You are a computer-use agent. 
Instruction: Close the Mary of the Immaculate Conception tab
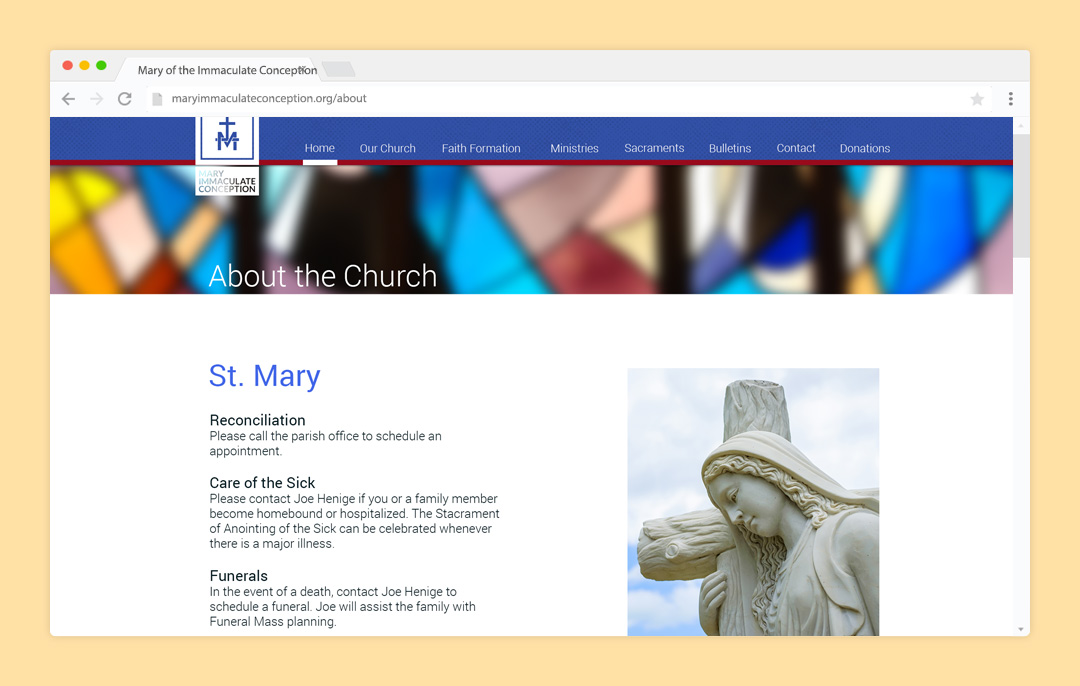click(302, 69)
